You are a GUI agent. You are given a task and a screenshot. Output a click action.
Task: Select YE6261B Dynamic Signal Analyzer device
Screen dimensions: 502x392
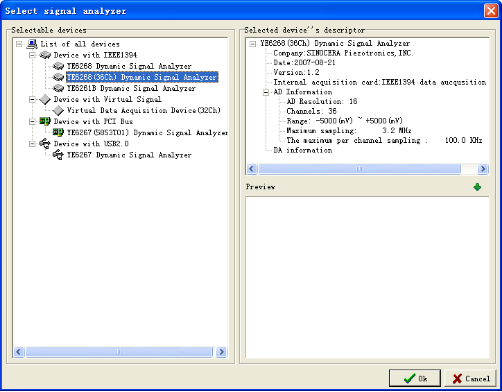point(131,88)
